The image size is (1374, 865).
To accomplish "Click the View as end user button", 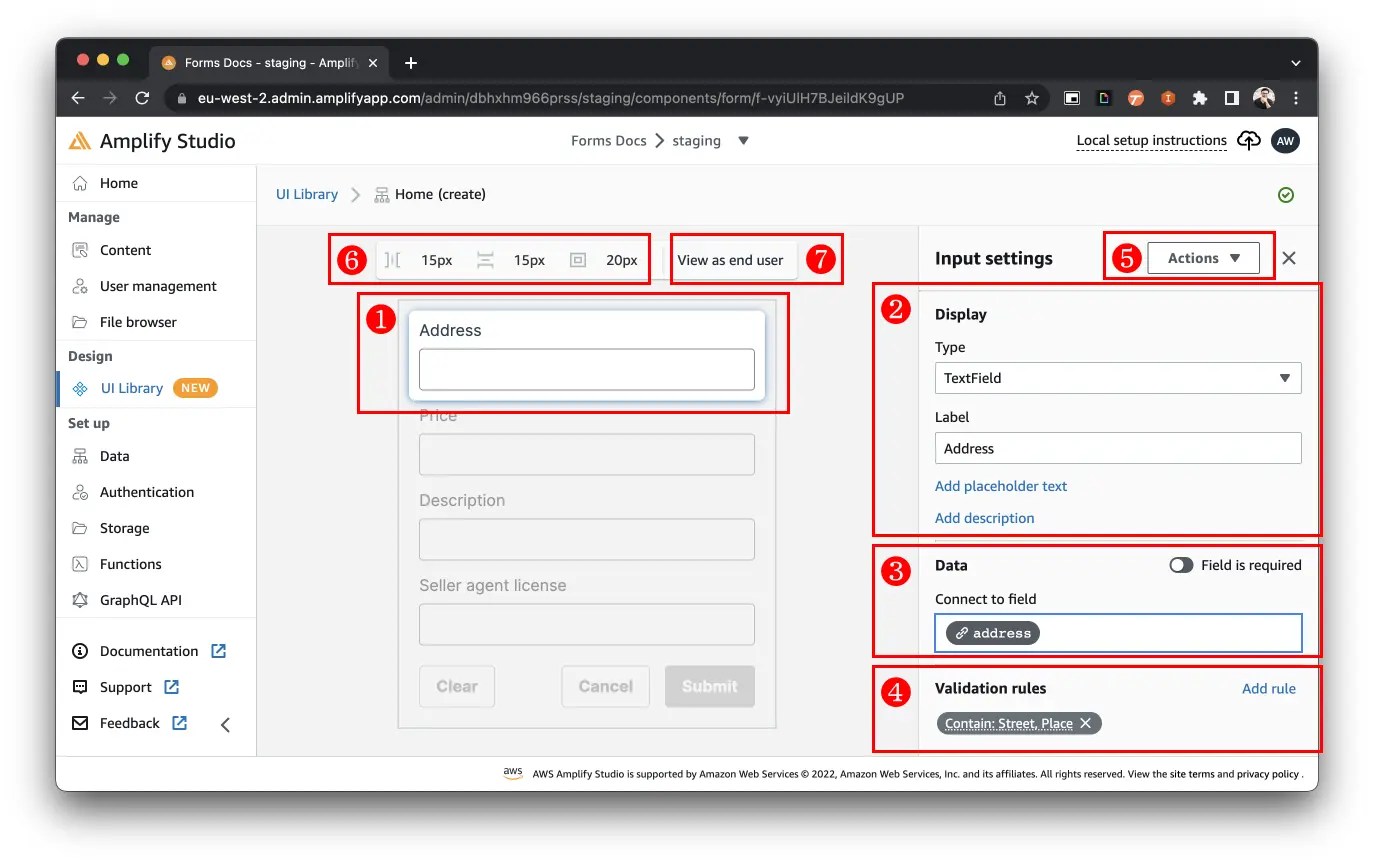I will 732,259.
